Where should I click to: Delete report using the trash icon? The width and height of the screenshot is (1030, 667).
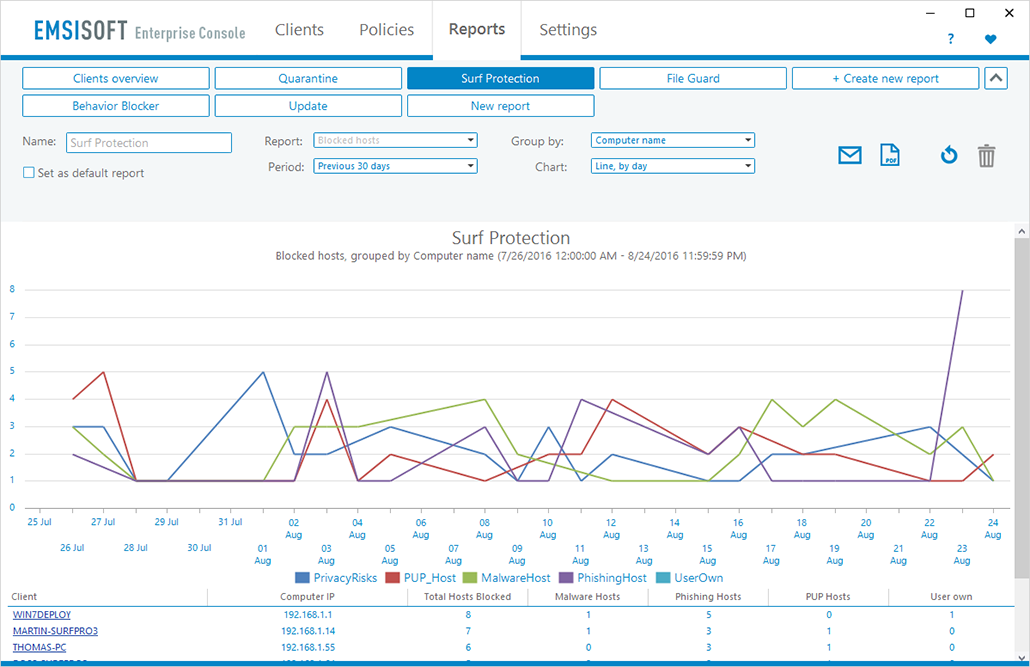986,156
